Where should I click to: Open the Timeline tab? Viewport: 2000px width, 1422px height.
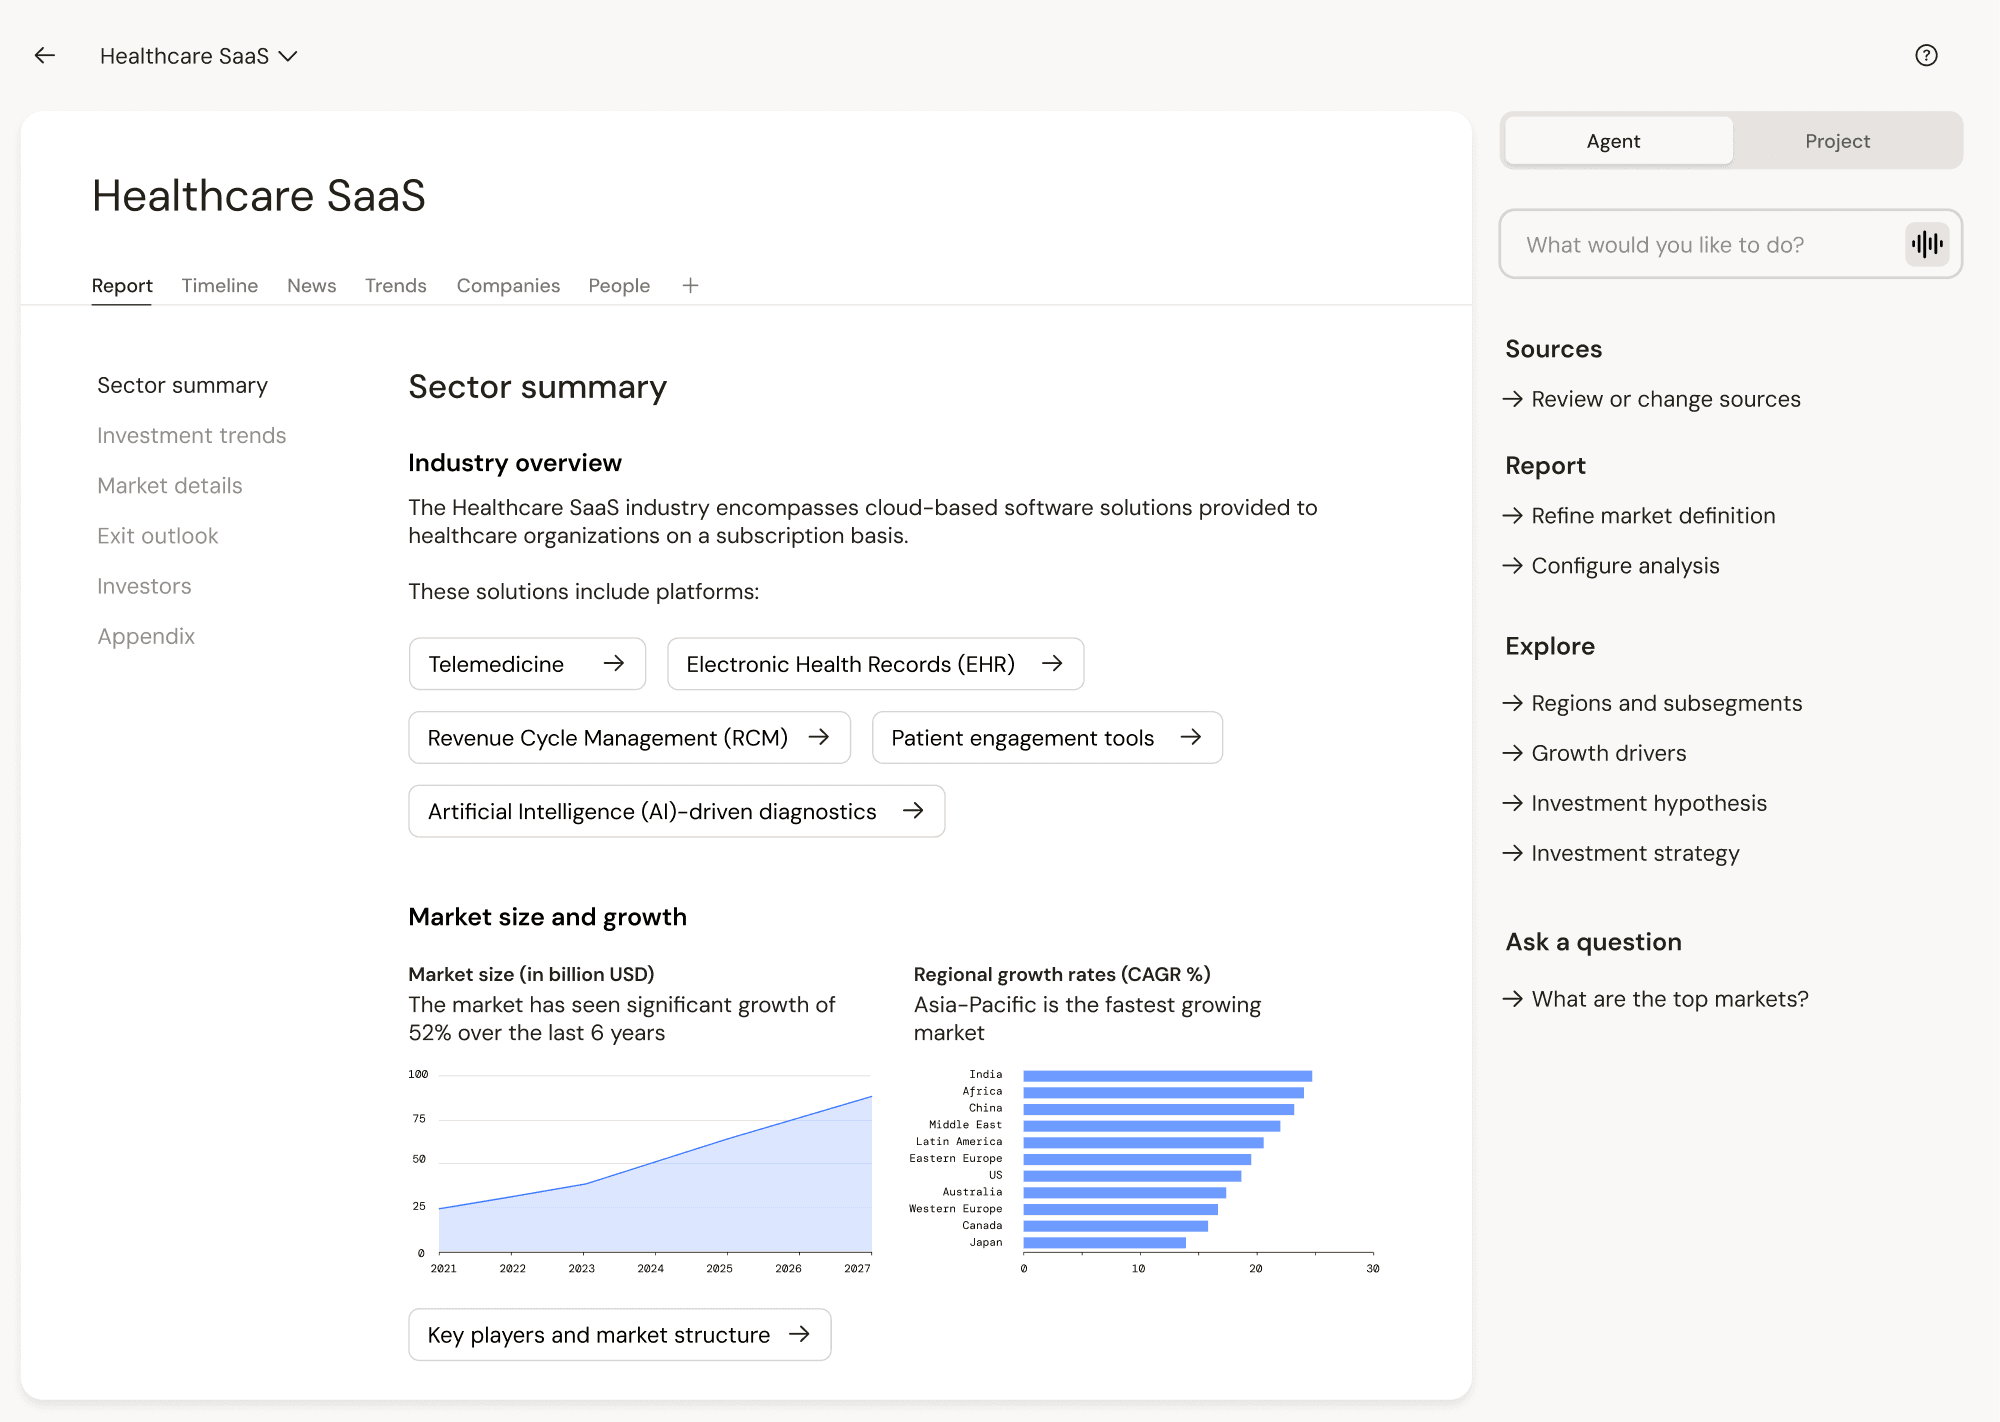click(x=220, y=286)
